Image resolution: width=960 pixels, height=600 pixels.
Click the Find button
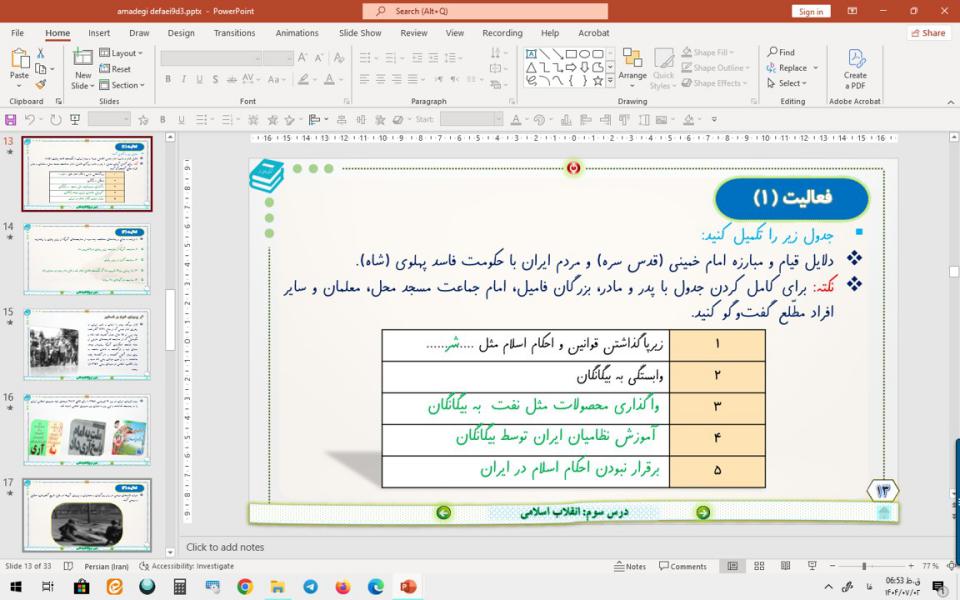[x=781, y=53]
